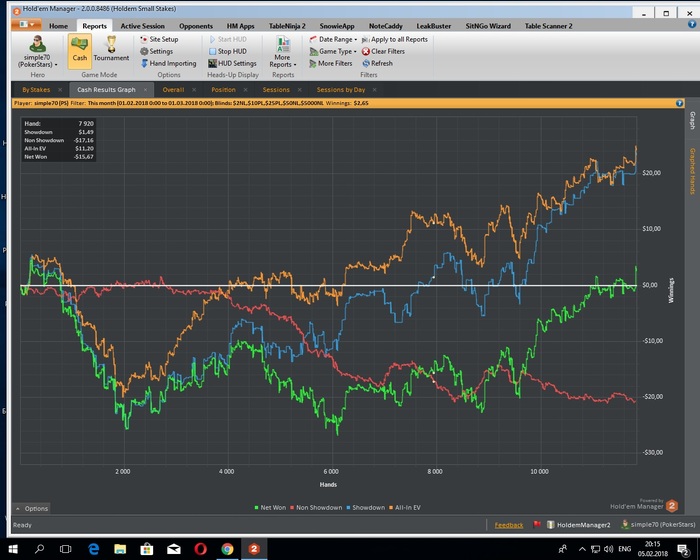Clear Filters in the ribbon
The height and width of the screenshot is (560, 700).
point(383,51)
